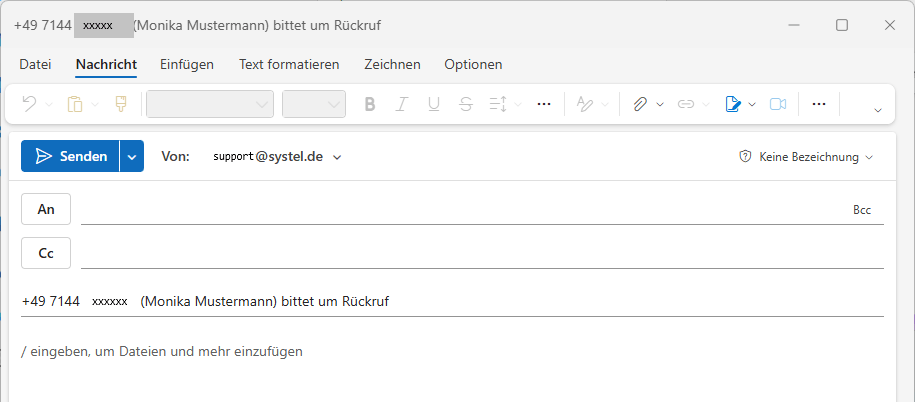Select the Format Painter brush
915x402 pixels.
click(121, 103)
